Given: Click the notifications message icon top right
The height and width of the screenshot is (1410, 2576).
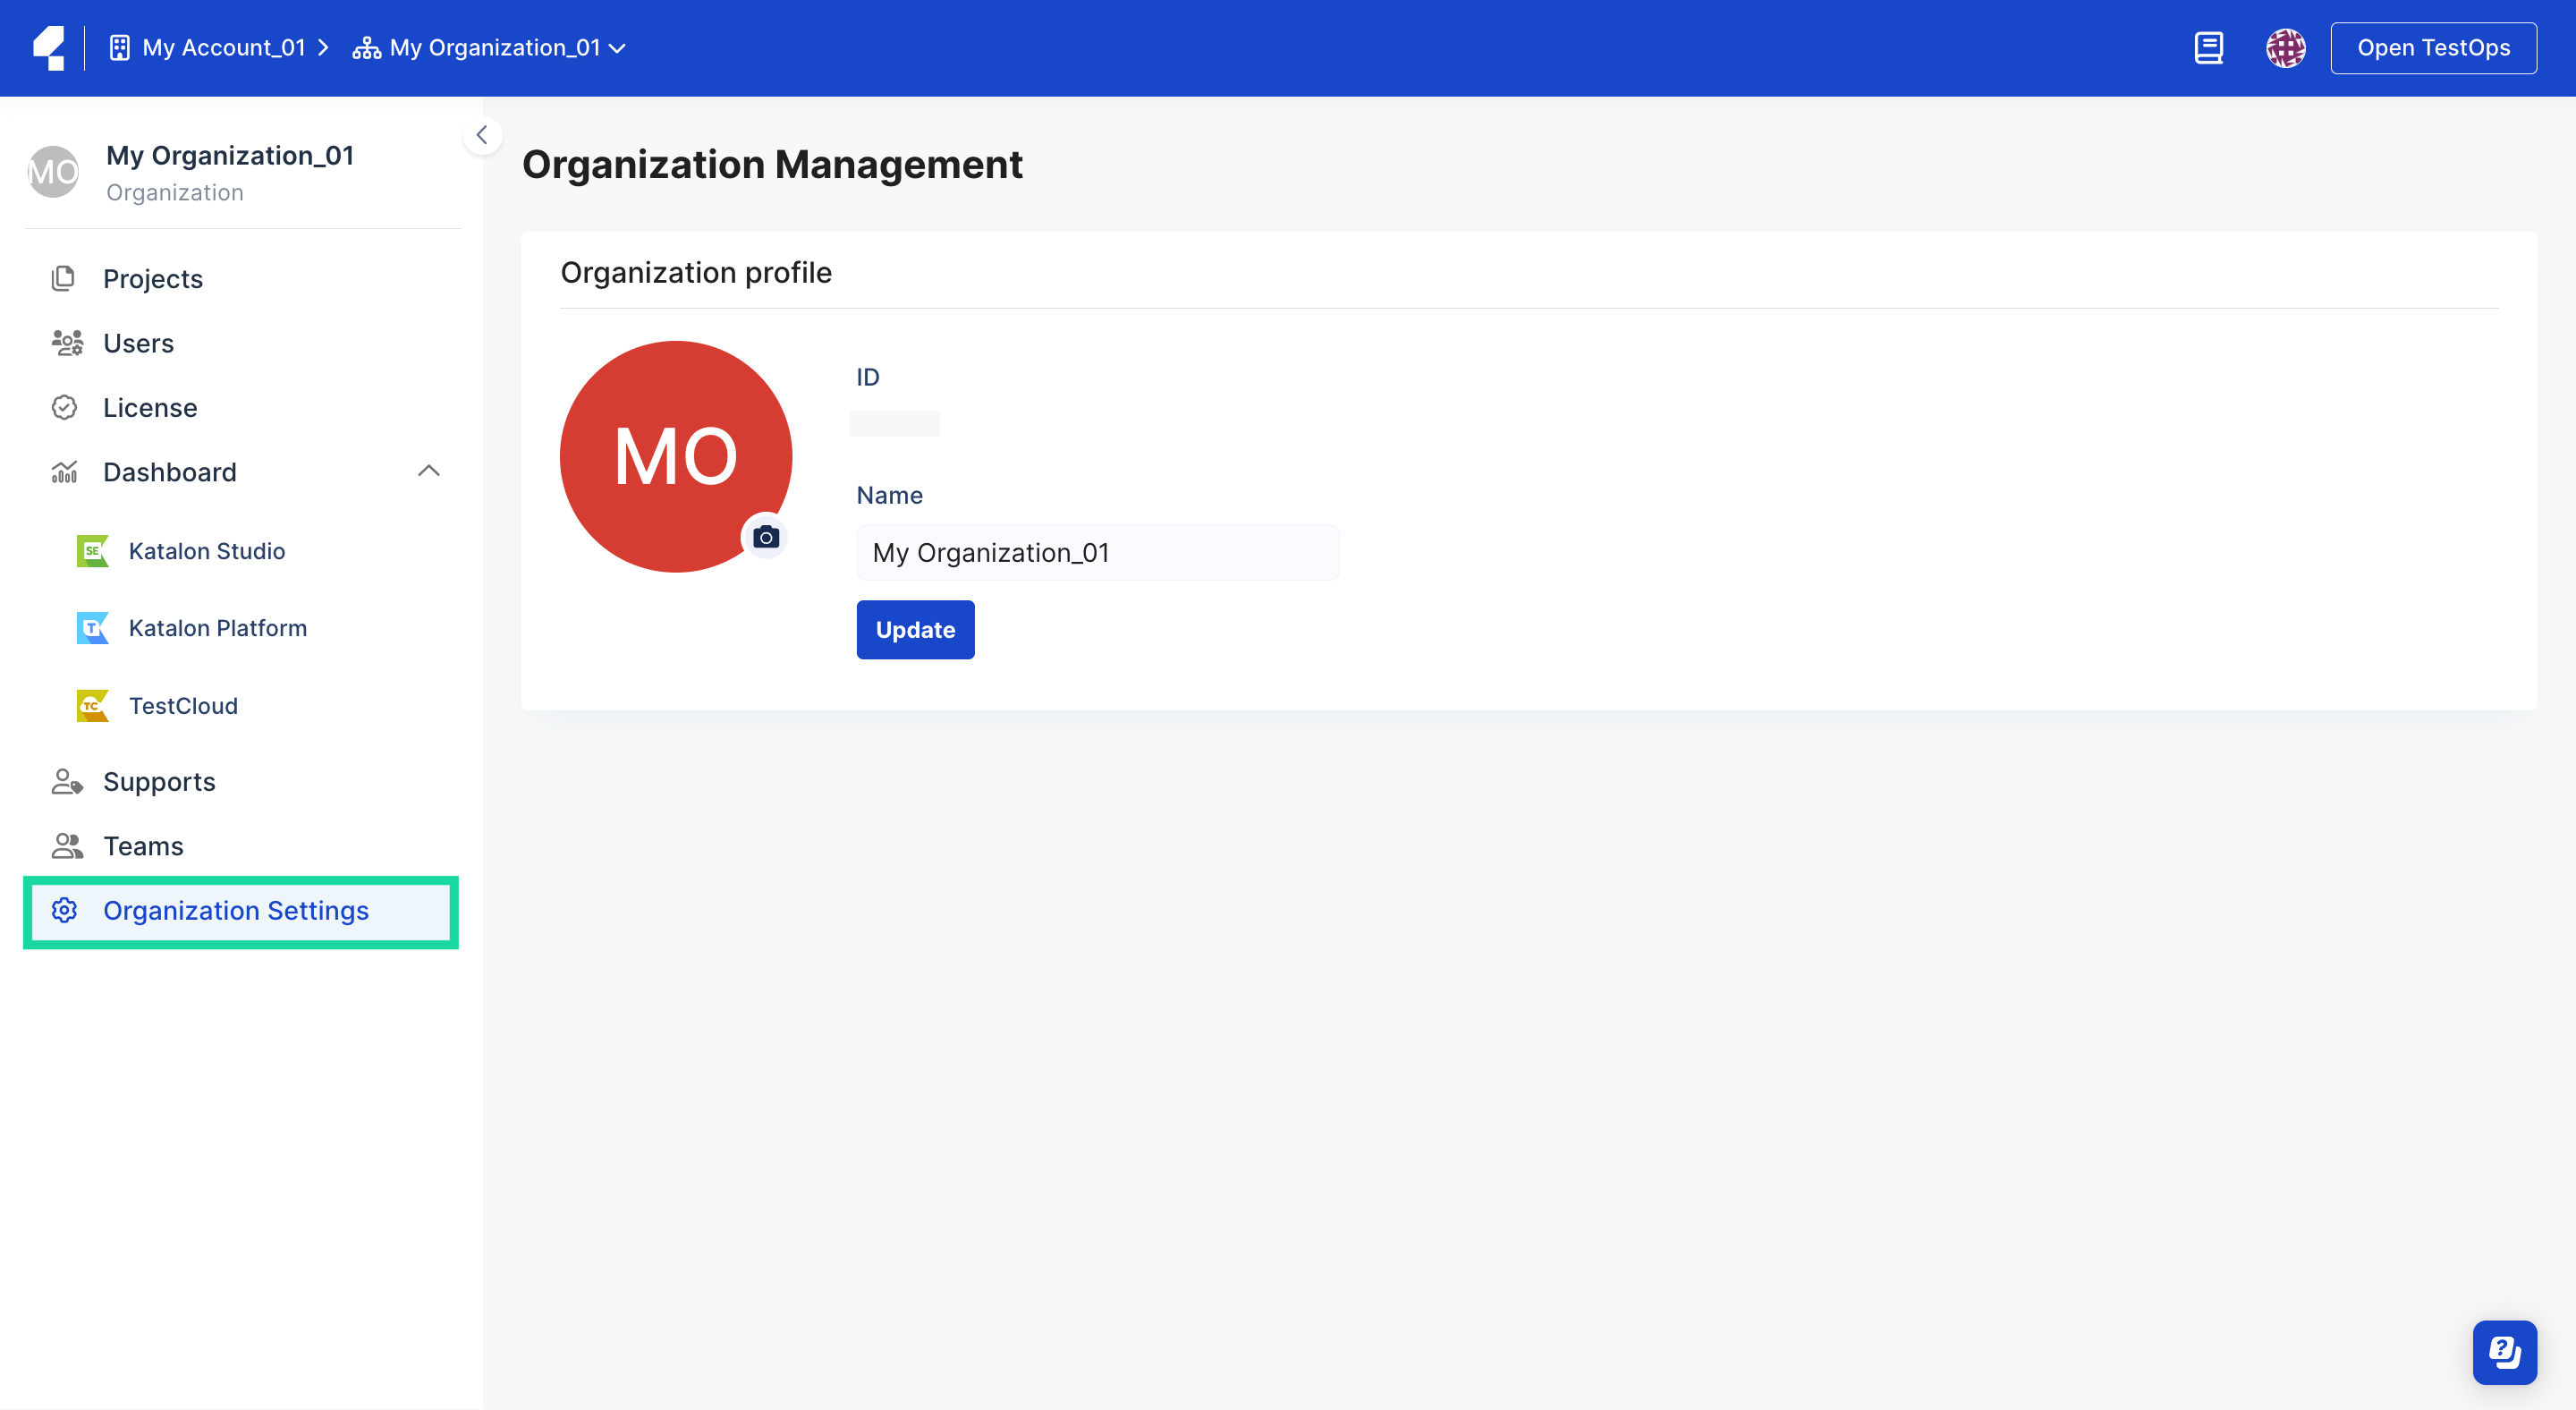Looking at the screenshot, I should click(2213, 47).
